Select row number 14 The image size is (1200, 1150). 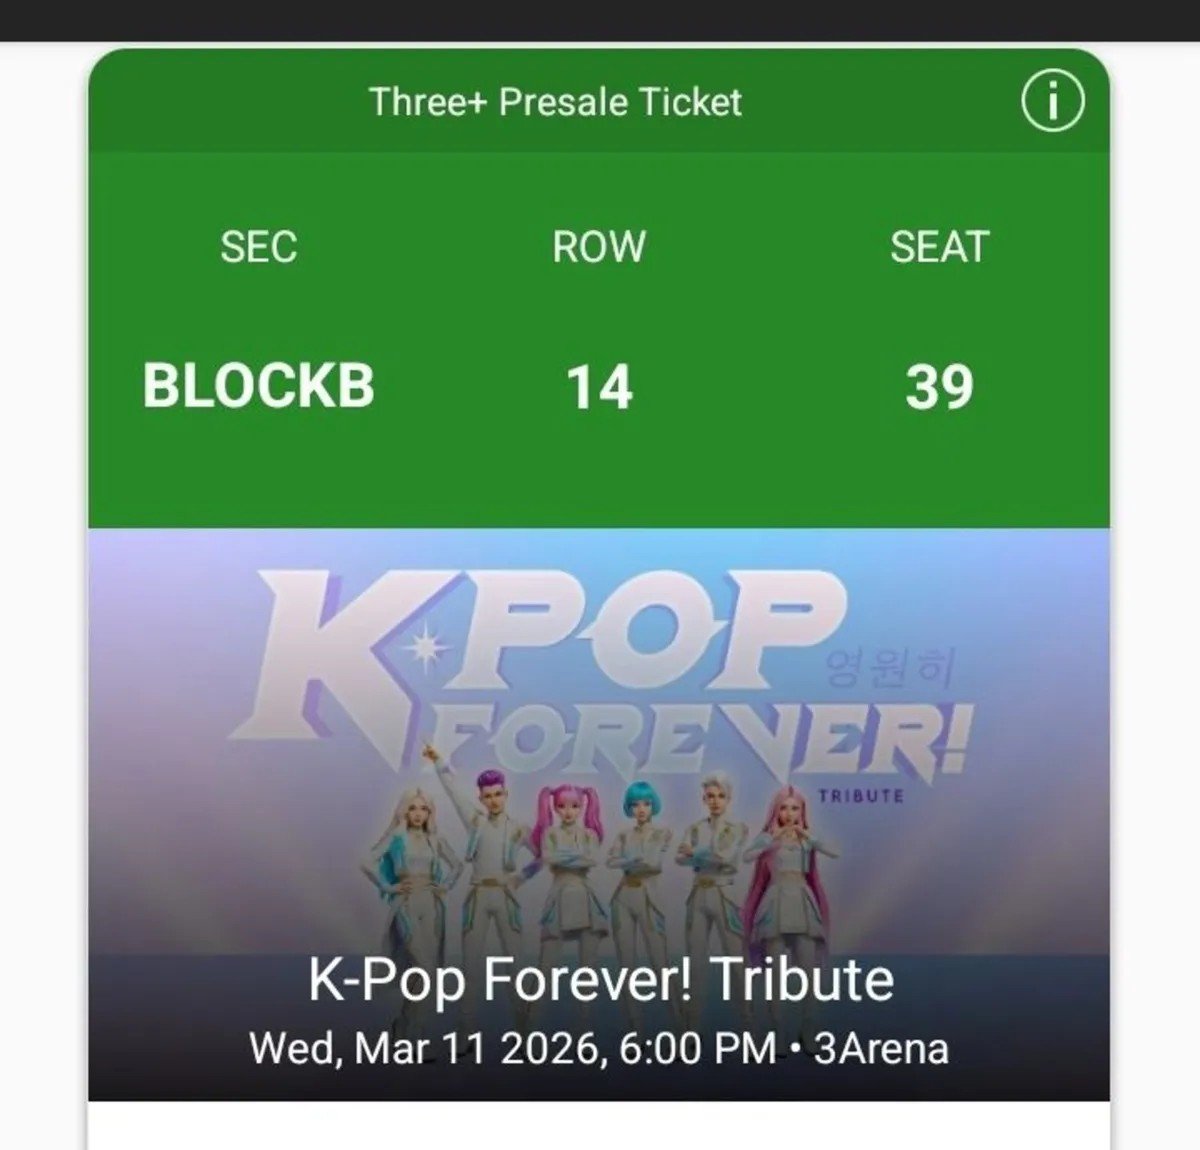(x=599, y=385)
